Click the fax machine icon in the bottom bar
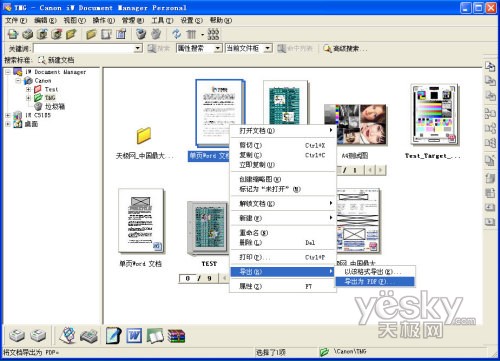 coord(89,336)
